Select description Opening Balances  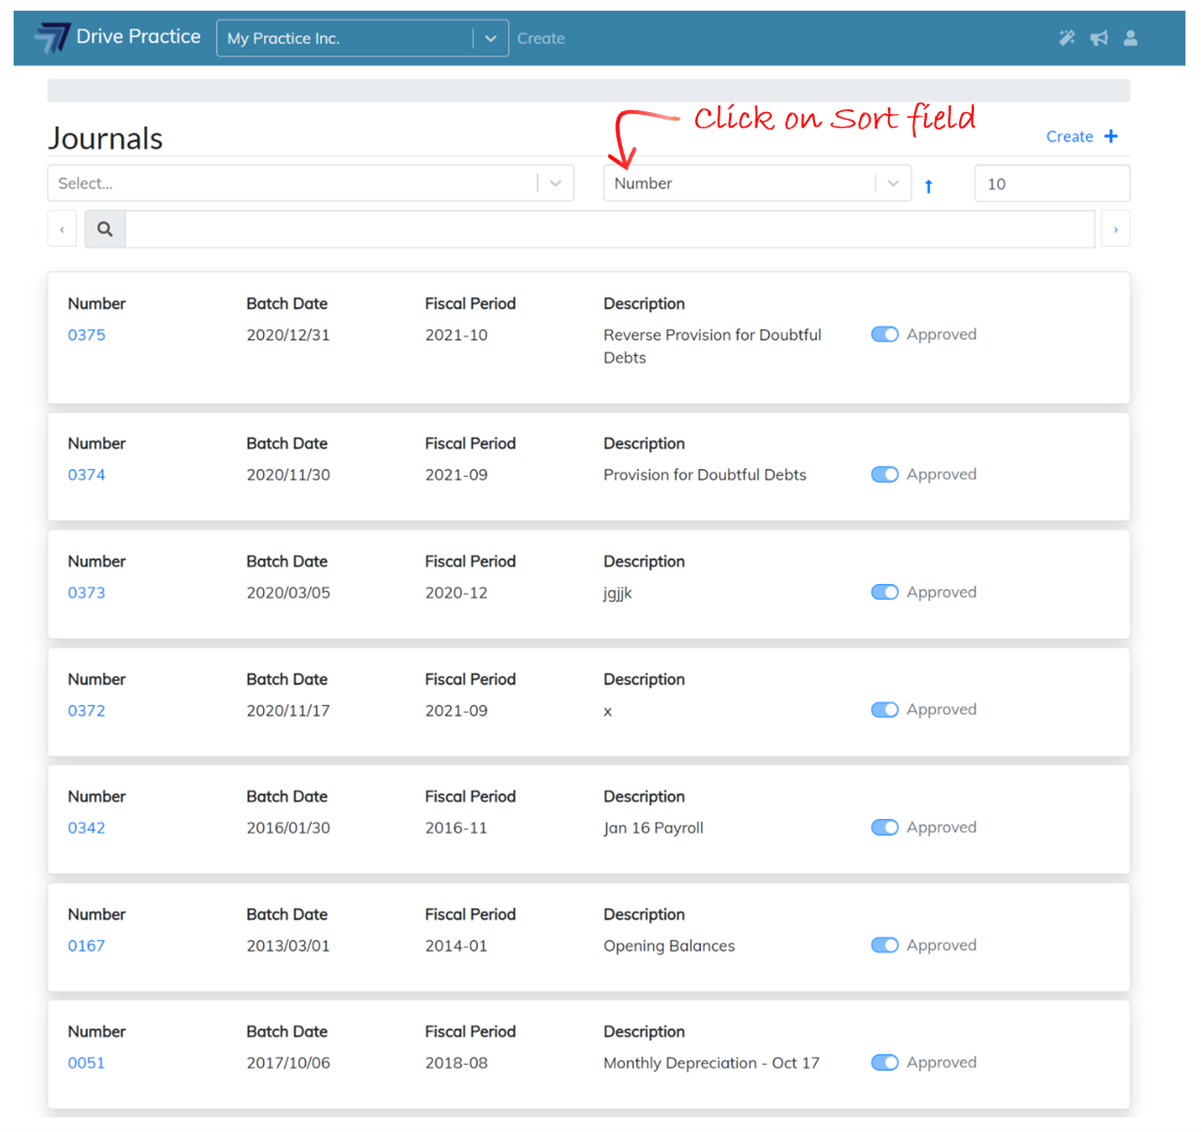(669, 946)
